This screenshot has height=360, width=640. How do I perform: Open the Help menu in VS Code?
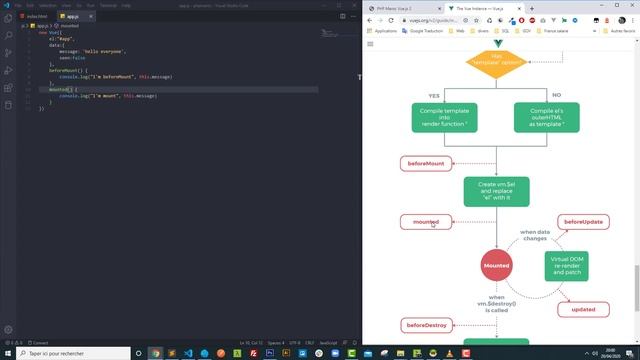126,5
